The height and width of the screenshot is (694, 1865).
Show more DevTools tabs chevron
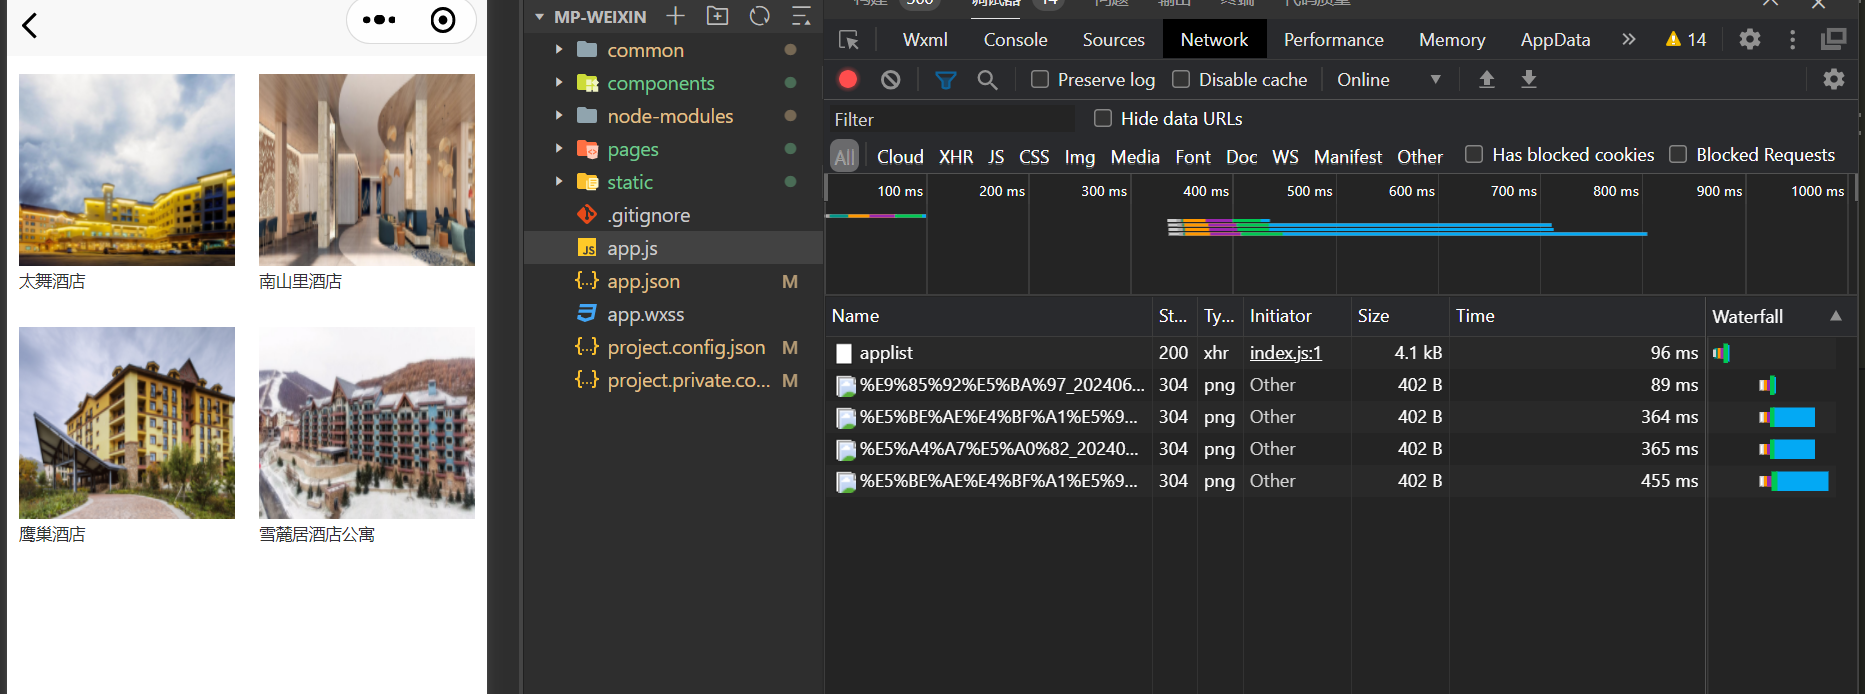tap(1629, 39)
